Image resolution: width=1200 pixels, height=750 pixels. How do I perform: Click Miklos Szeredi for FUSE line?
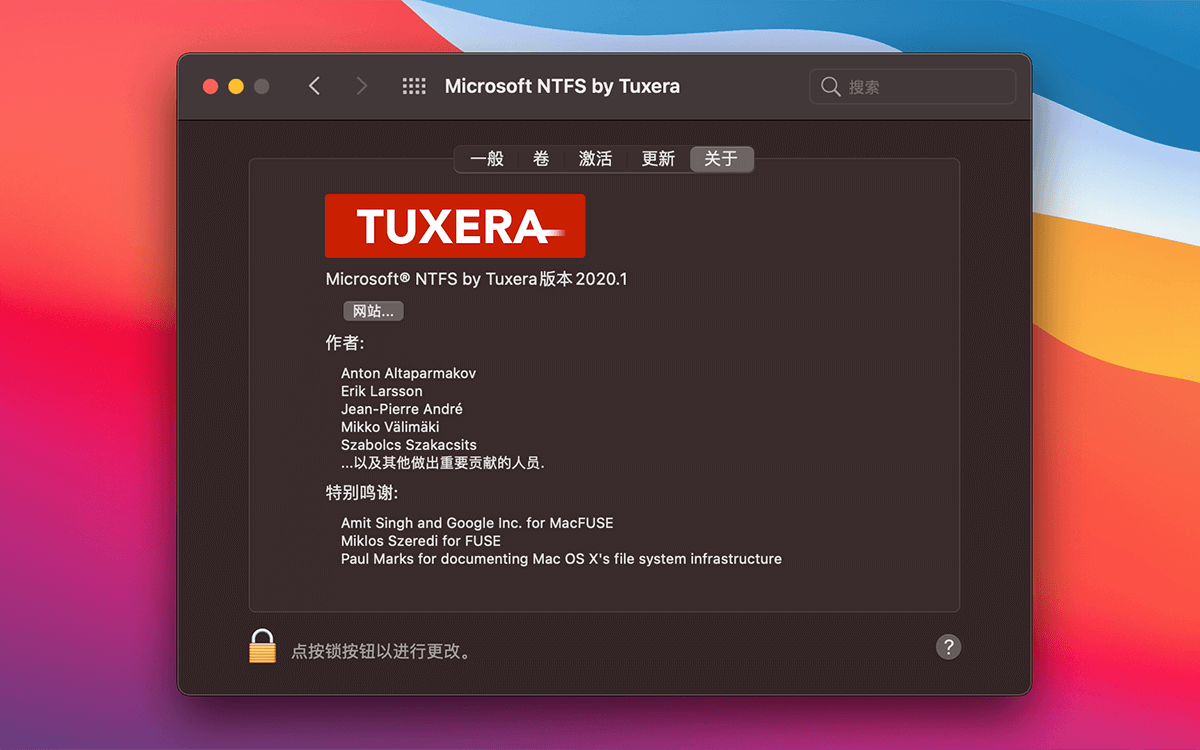[420, 541]
